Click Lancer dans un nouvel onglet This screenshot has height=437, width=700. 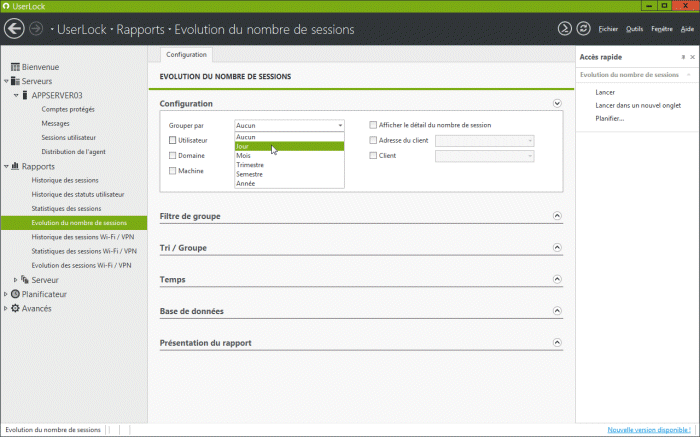click(638, 105)
